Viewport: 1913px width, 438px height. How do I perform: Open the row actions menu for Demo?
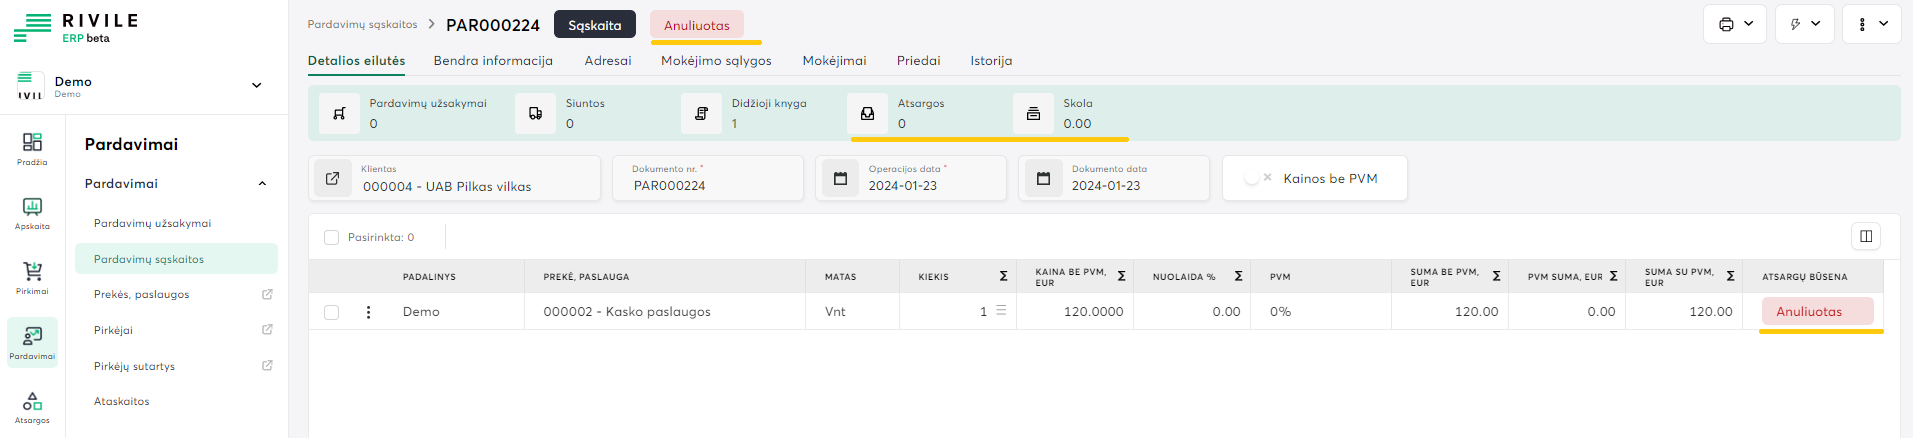click(368, 312)
